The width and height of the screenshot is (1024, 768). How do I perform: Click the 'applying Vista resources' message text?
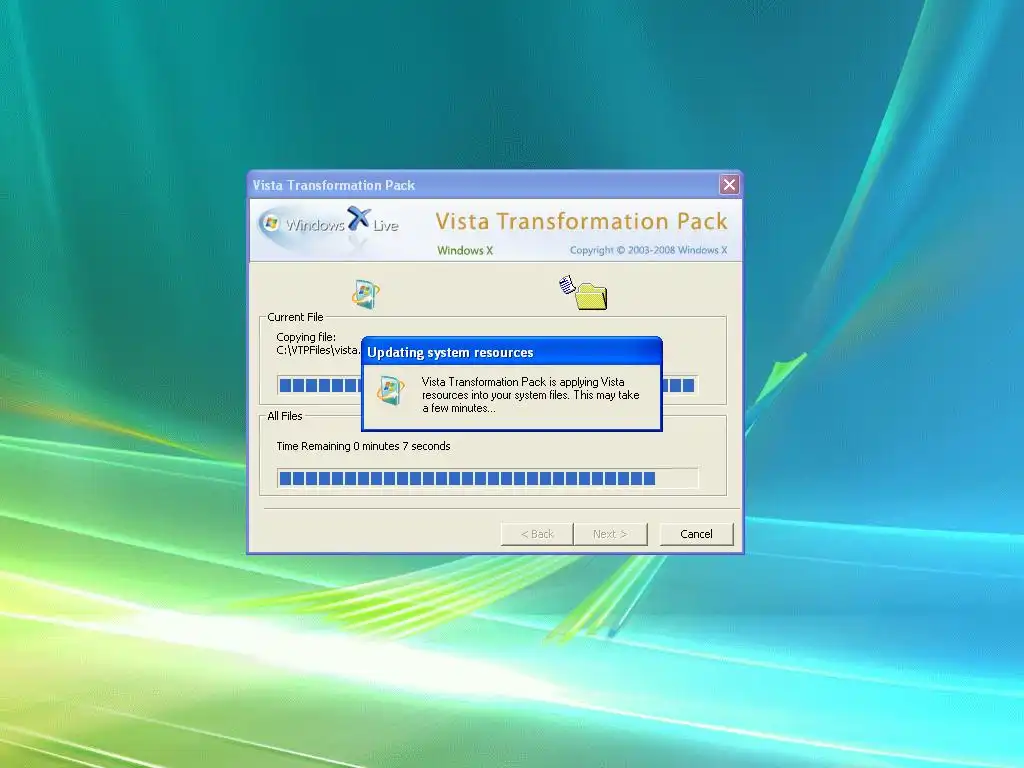530,394
